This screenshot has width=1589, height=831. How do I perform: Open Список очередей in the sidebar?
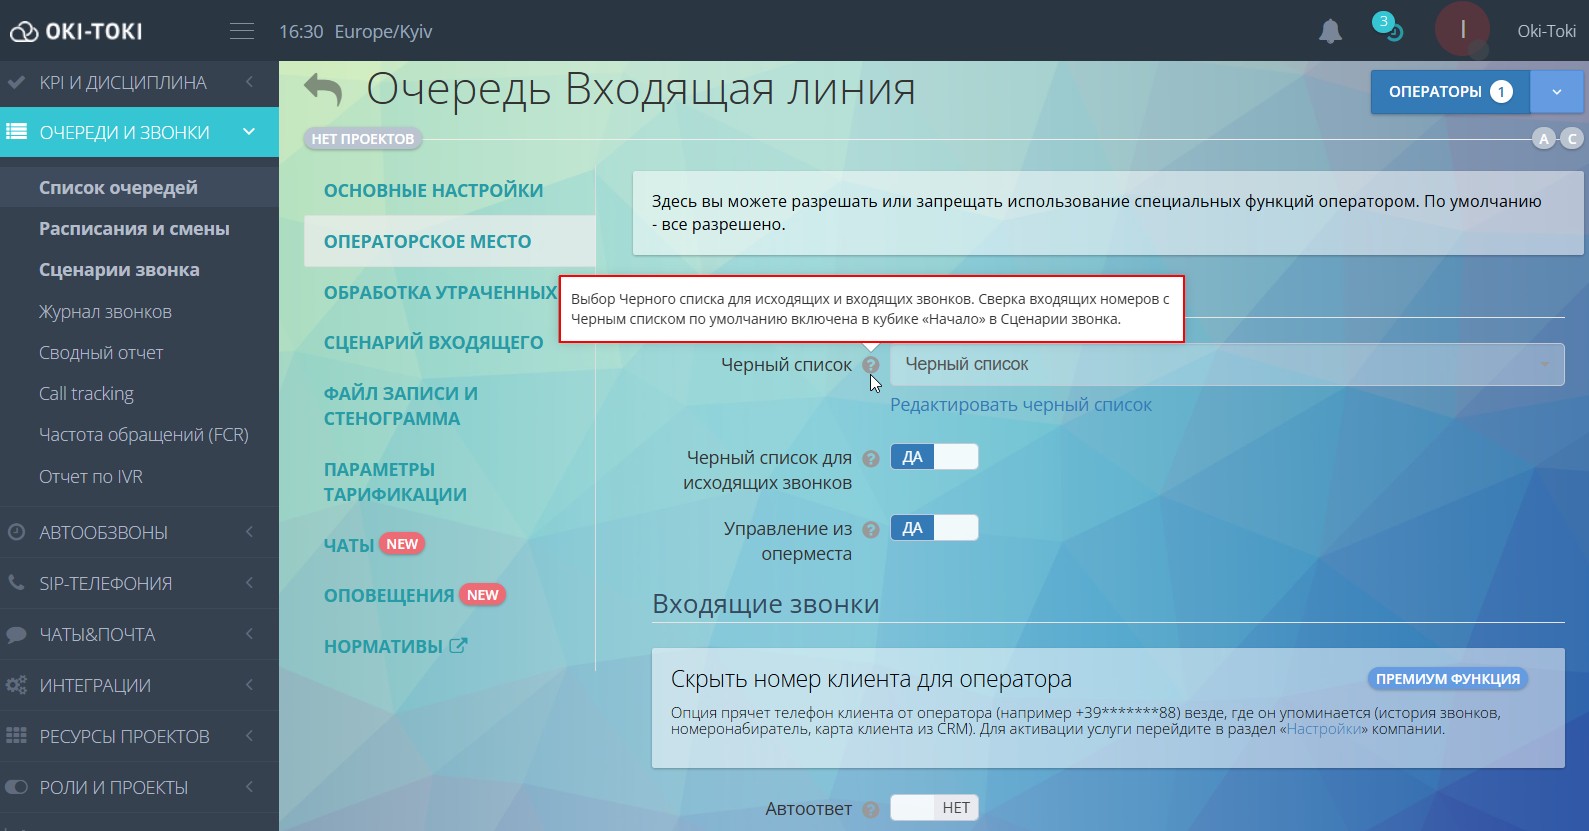pyautogui.click(x=118, y=187)
